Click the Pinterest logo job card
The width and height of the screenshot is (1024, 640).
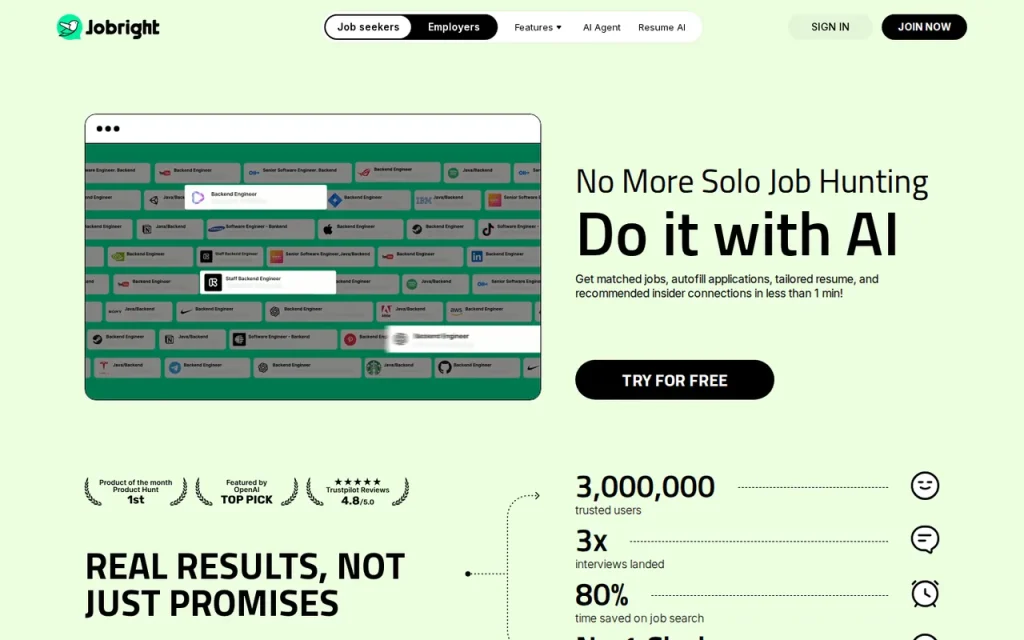363,339
